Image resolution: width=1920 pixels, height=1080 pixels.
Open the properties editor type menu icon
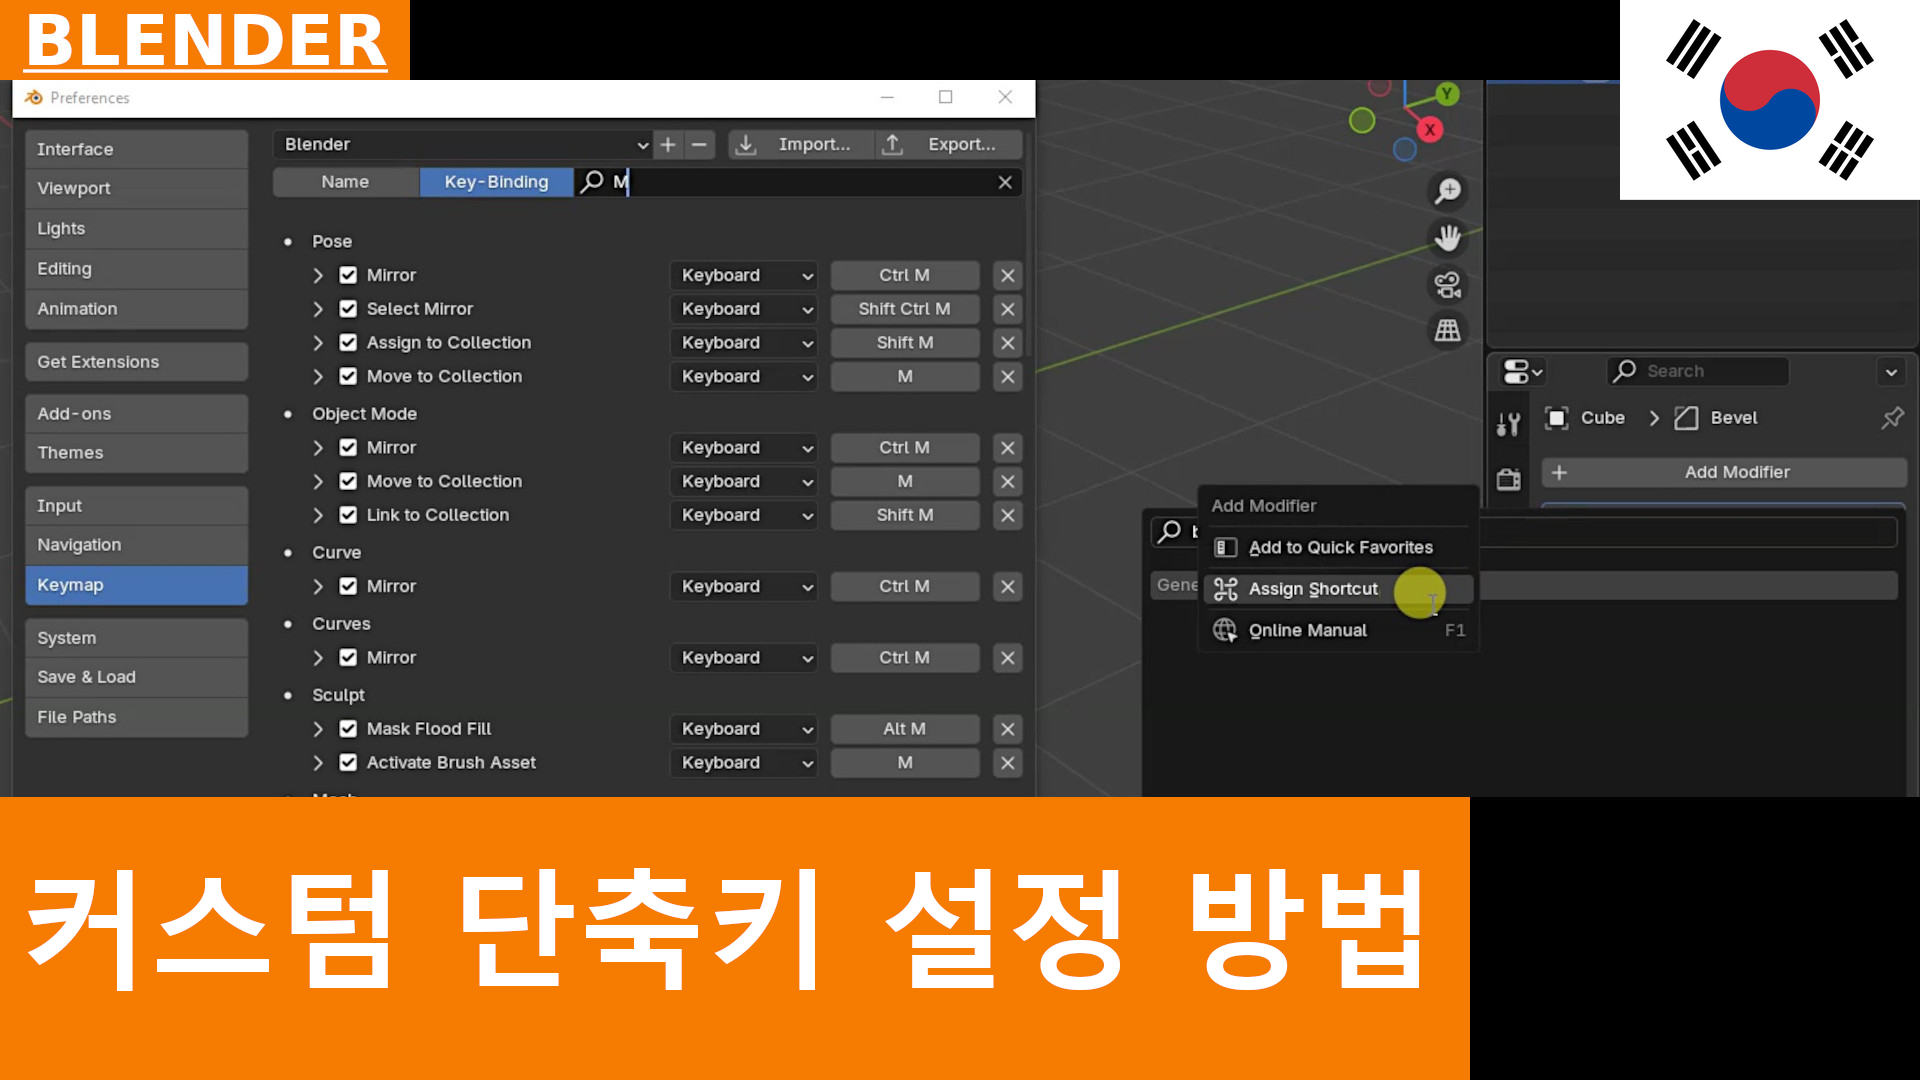coord(1523,372)
